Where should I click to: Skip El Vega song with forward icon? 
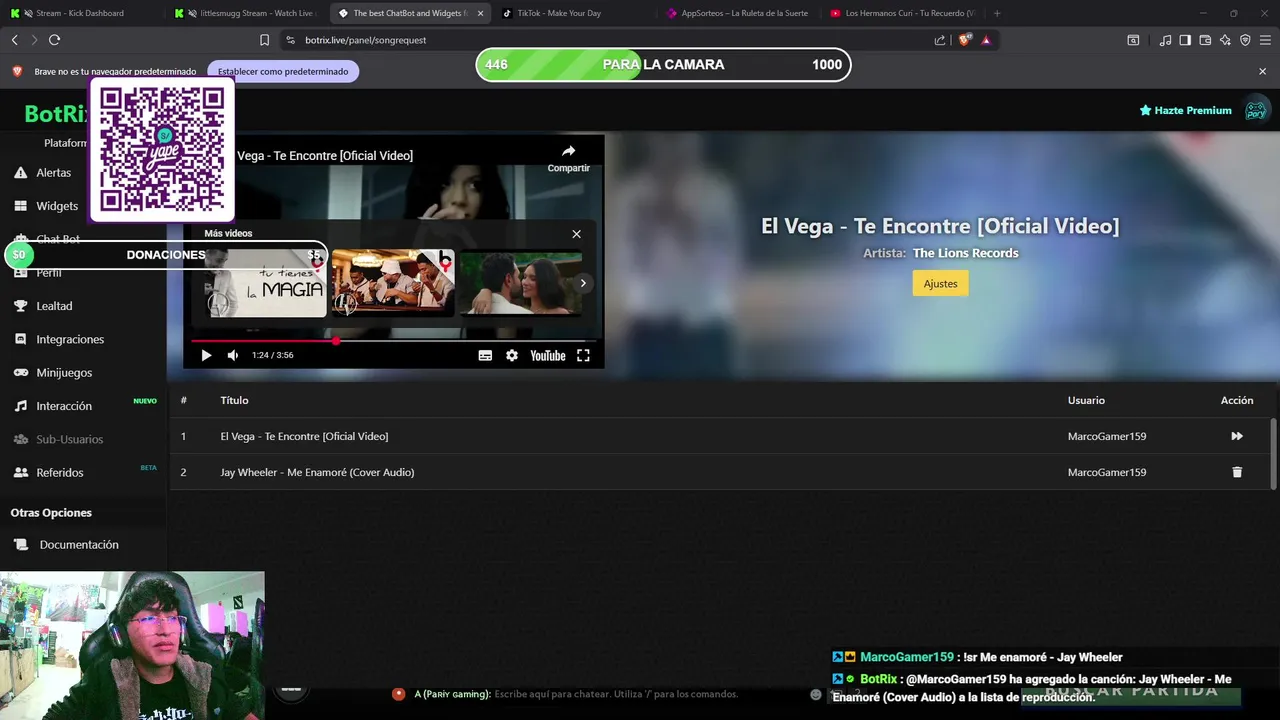click(1237, 436)
